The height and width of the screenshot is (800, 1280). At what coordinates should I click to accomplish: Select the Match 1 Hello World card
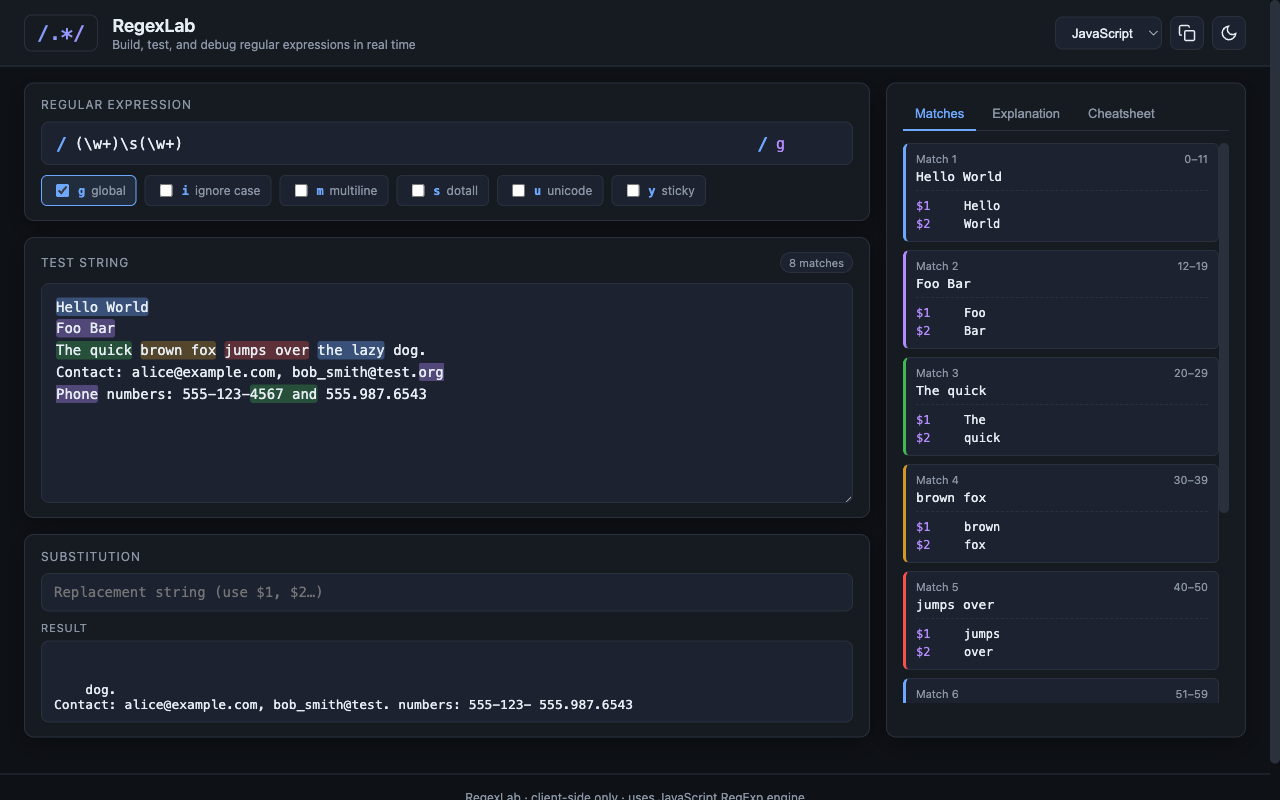point(1060,192)
